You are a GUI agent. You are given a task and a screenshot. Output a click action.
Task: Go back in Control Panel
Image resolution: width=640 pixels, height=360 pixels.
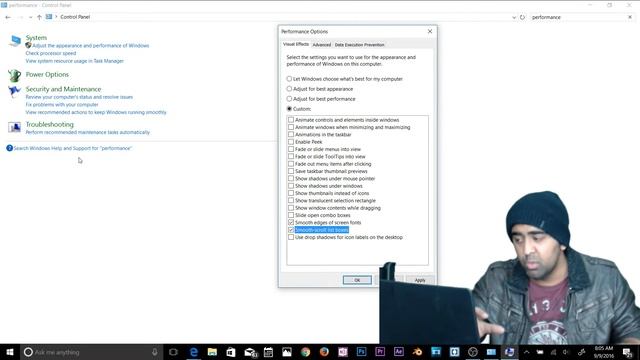tap(8, 17)
